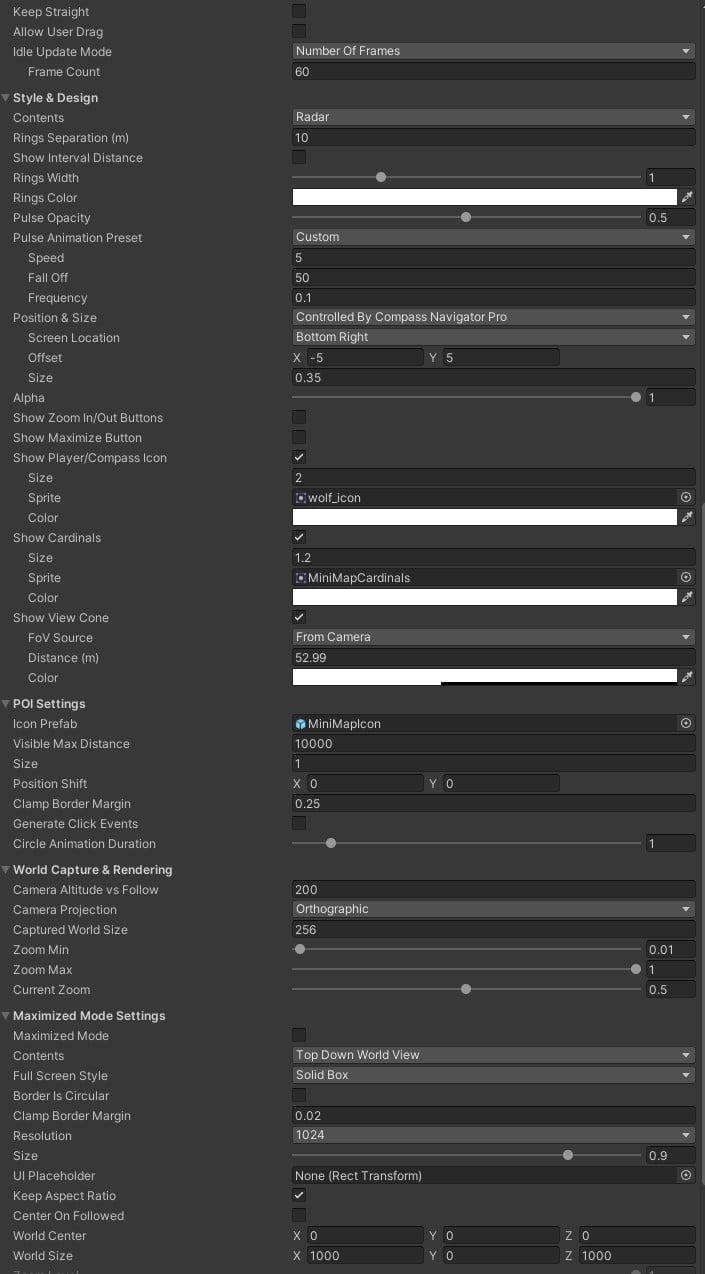Click eyedropper next to player icon Color
This screenshot has height=1274, width=705.
click(x=687, y=517)
